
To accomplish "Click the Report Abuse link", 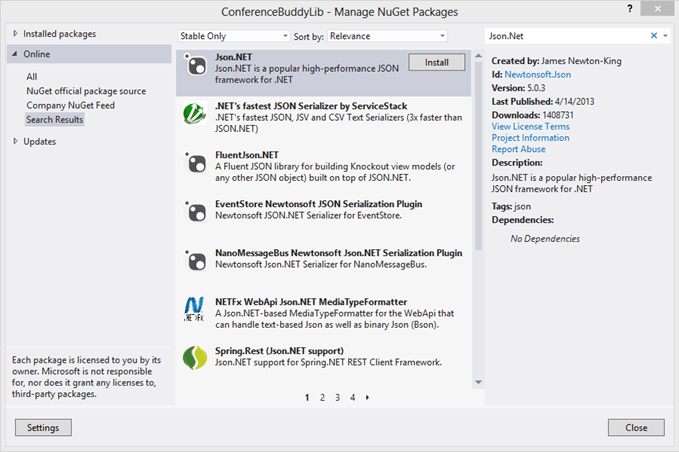I will click(x=518, y=149).
